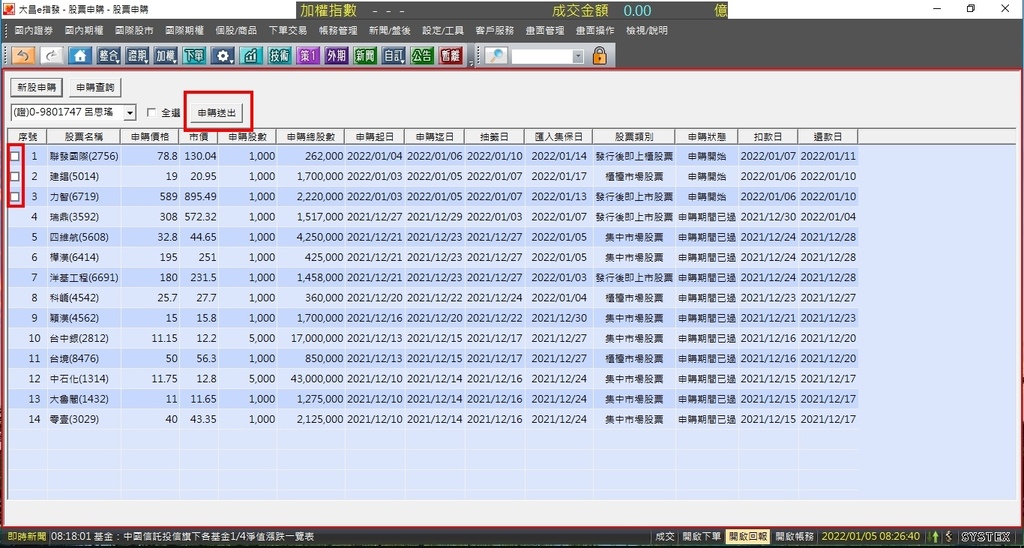This screenshot has width=1024, height=548.
Task: Click the 新股申購 button
Action: tap(37, 87)
